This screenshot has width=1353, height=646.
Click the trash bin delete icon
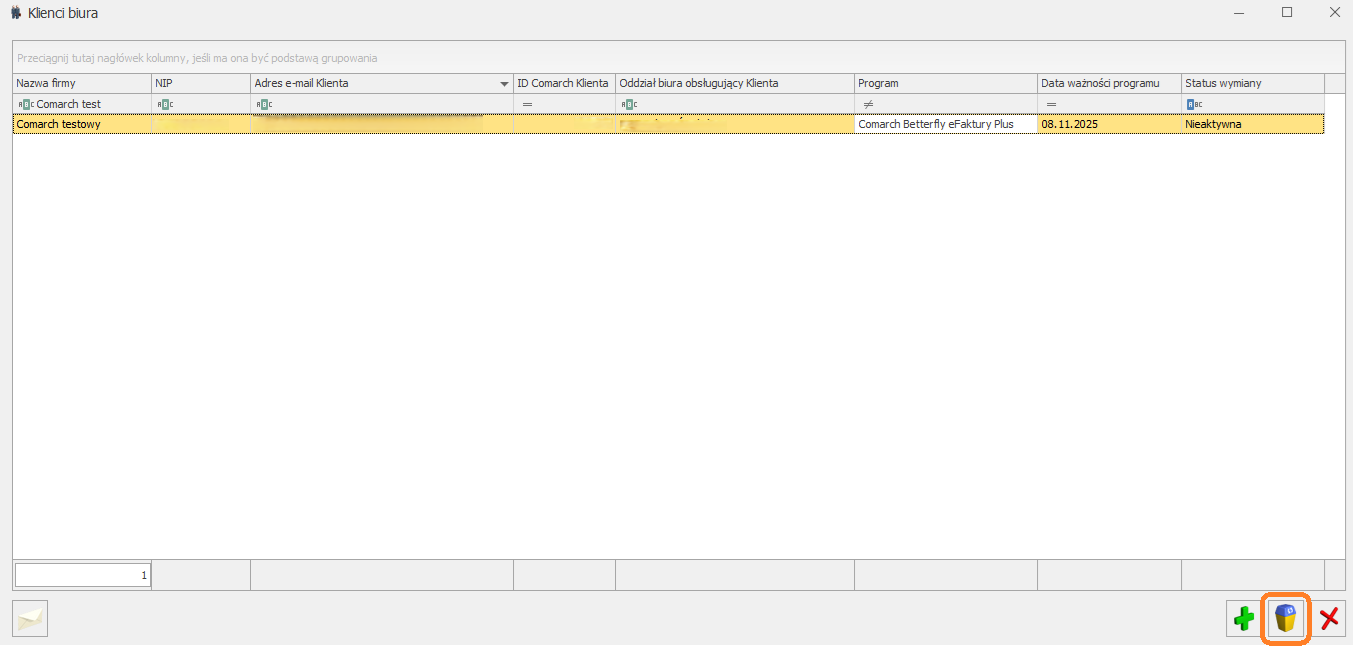pos(1286,619)
